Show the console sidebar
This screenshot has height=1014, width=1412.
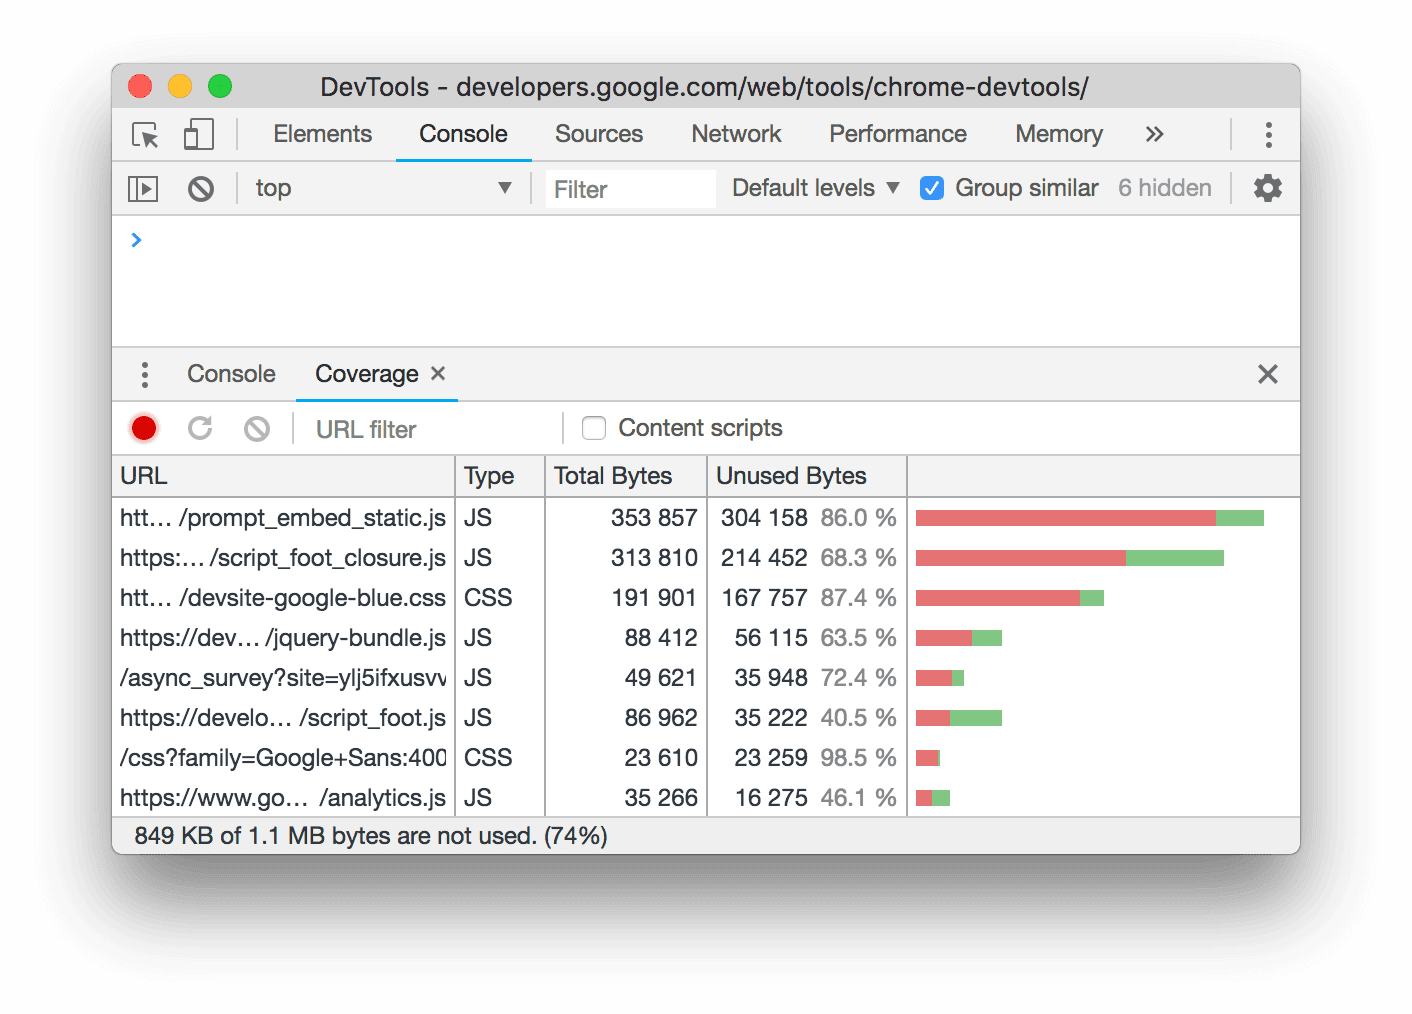click(142, 188)
